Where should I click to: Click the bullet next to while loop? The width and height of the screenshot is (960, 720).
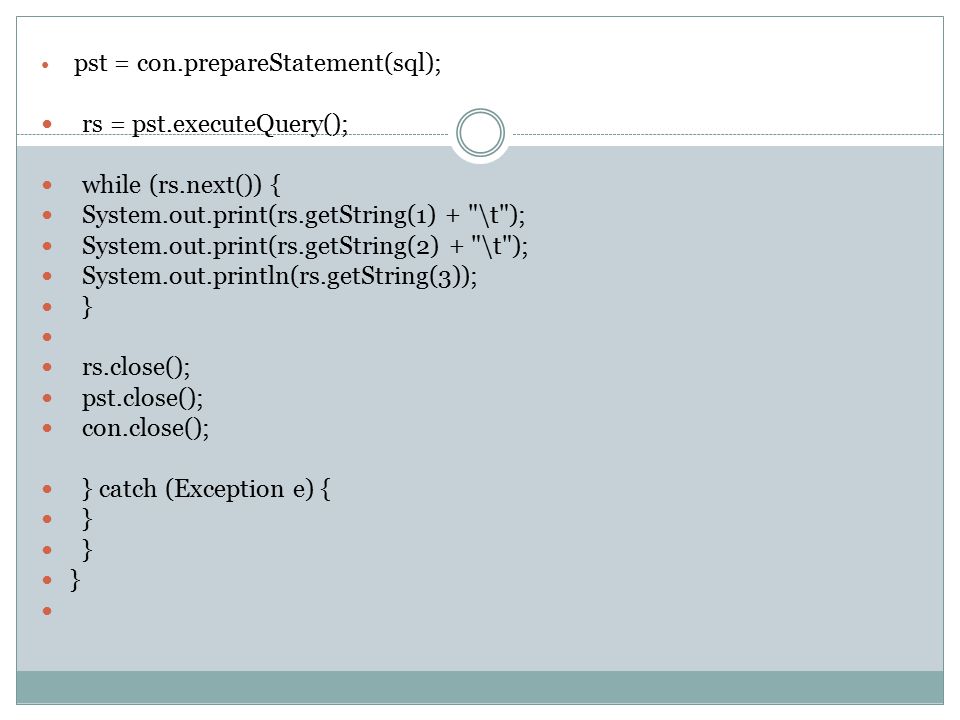click(x=47, y=185)
